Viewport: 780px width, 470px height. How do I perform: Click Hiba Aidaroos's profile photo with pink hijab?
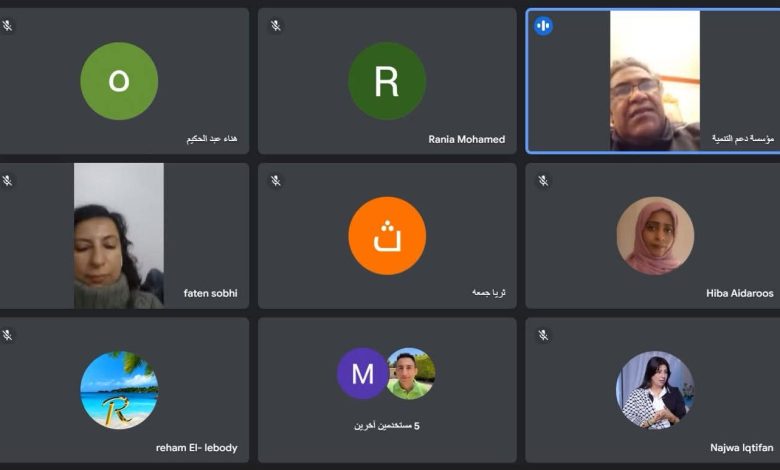pyautogui.click(x=655, y=235)
